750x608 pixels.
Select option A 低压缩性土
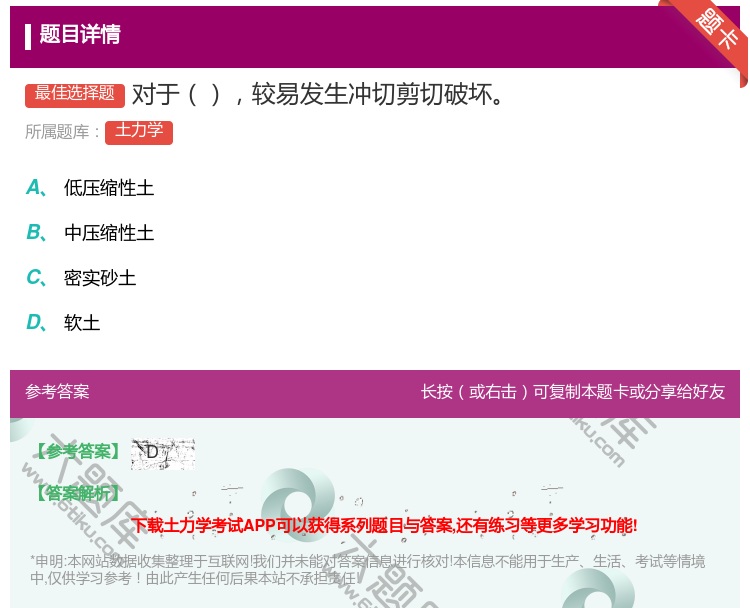(90, 188)
